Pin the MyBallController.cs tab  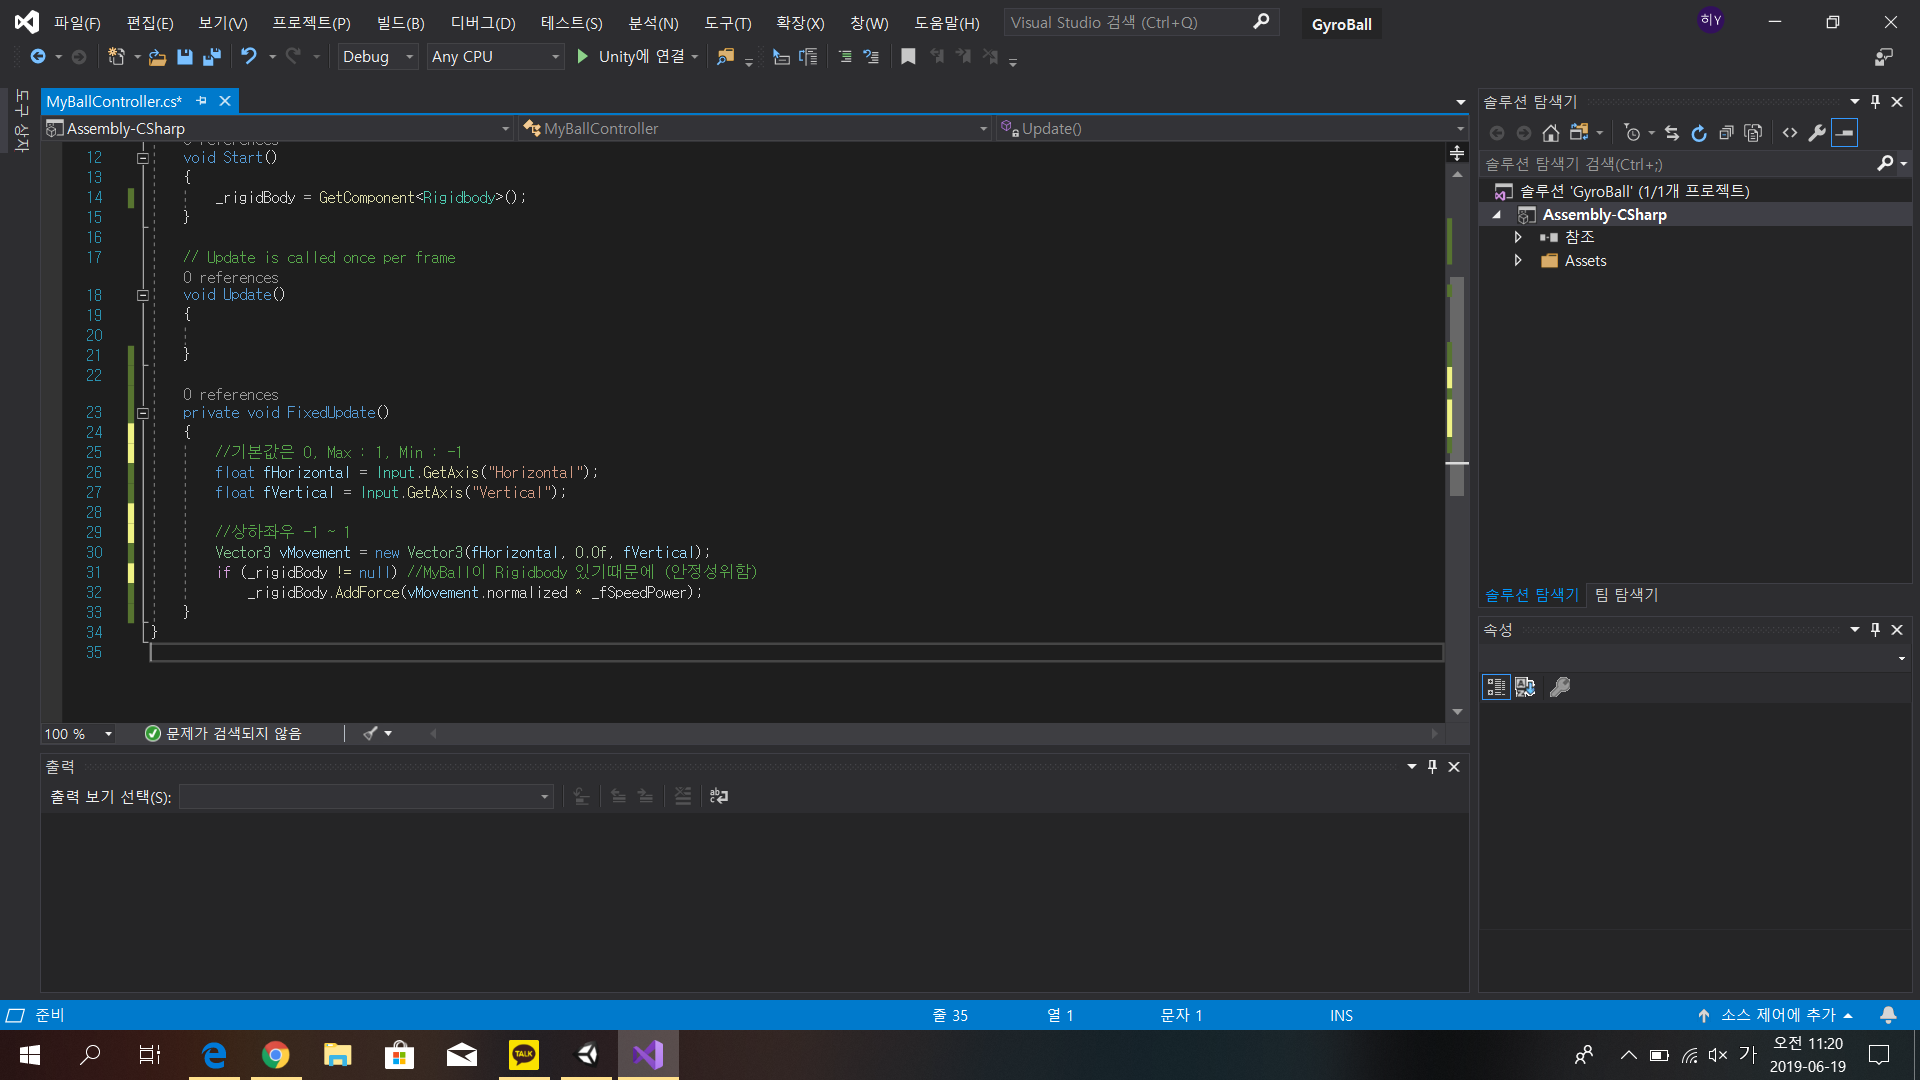pyautogui.click(x=202, y=101)
